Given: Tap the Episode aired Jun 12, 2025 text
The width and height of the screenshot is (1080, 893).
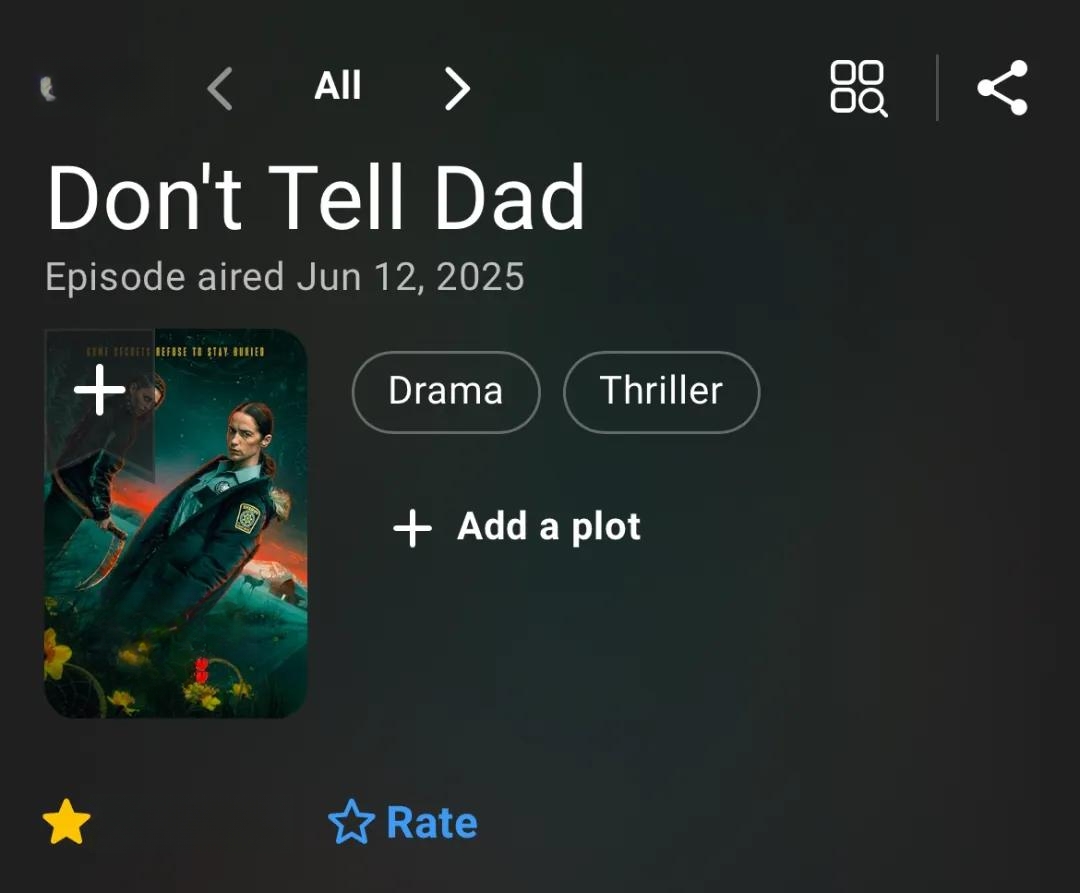Looking at the screenshot, I should tap(284, 277).
